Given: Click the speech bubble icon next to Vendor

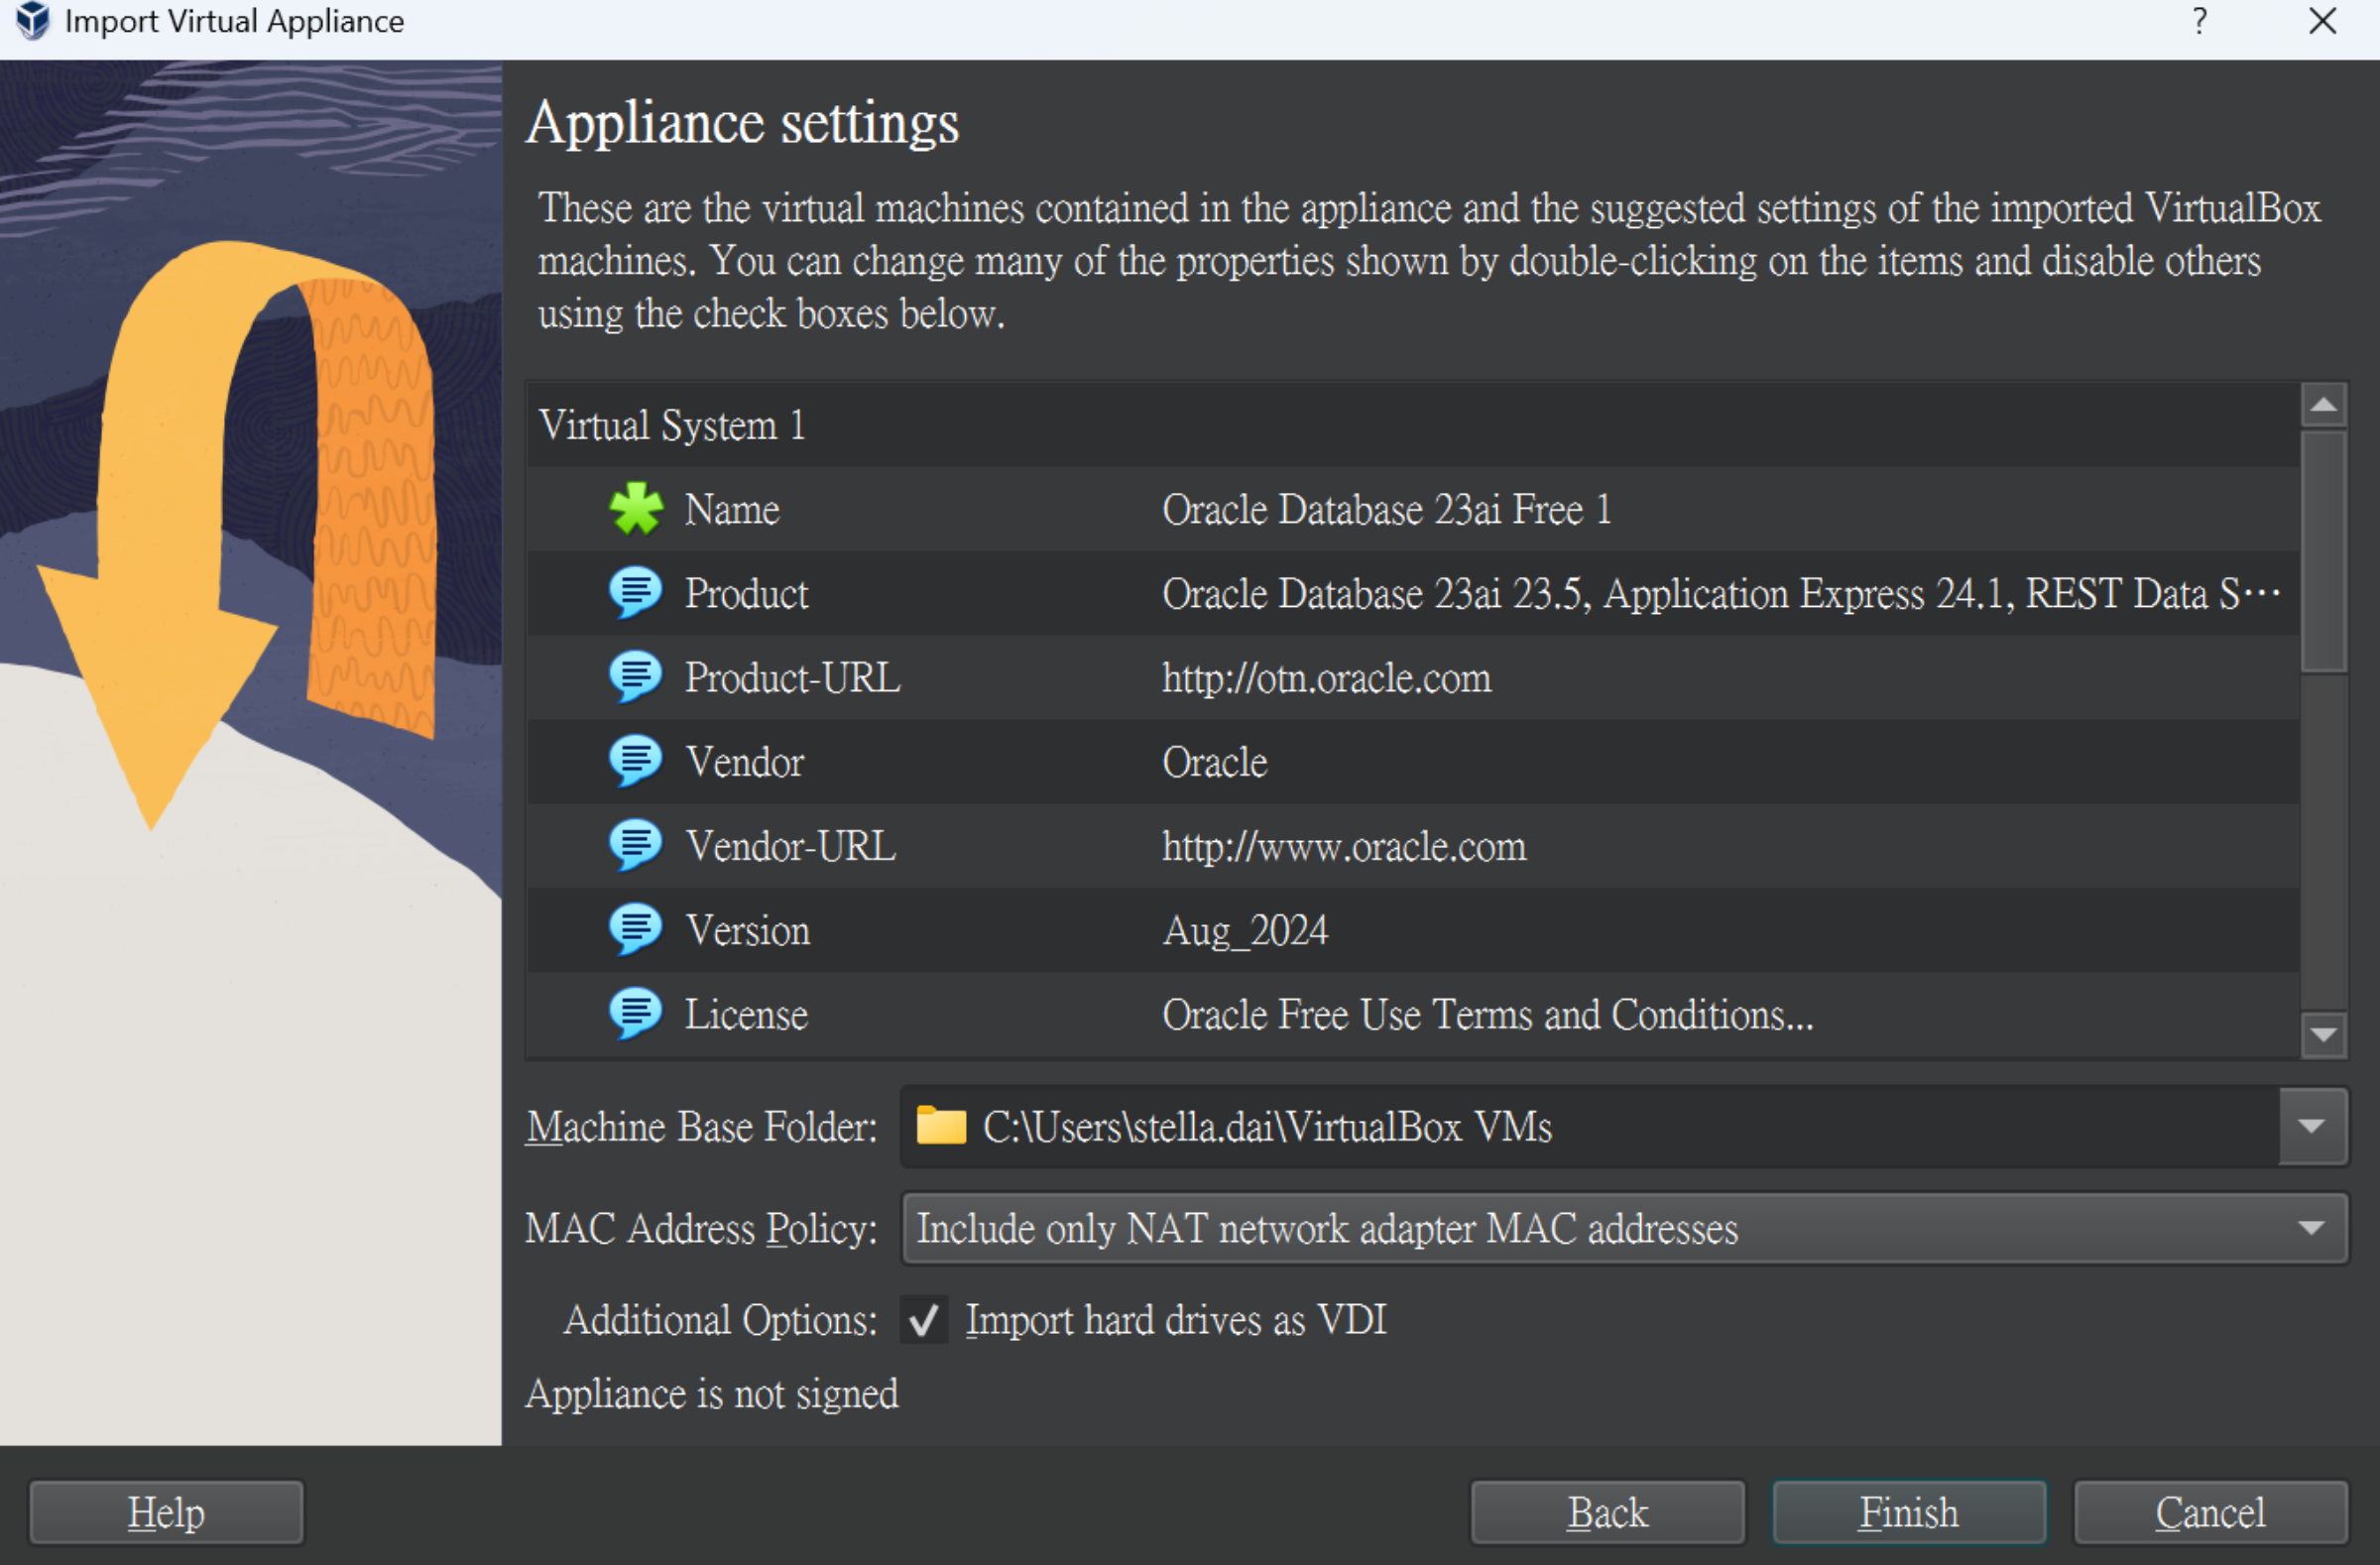Looking at the screenshot, I should 635,761.
